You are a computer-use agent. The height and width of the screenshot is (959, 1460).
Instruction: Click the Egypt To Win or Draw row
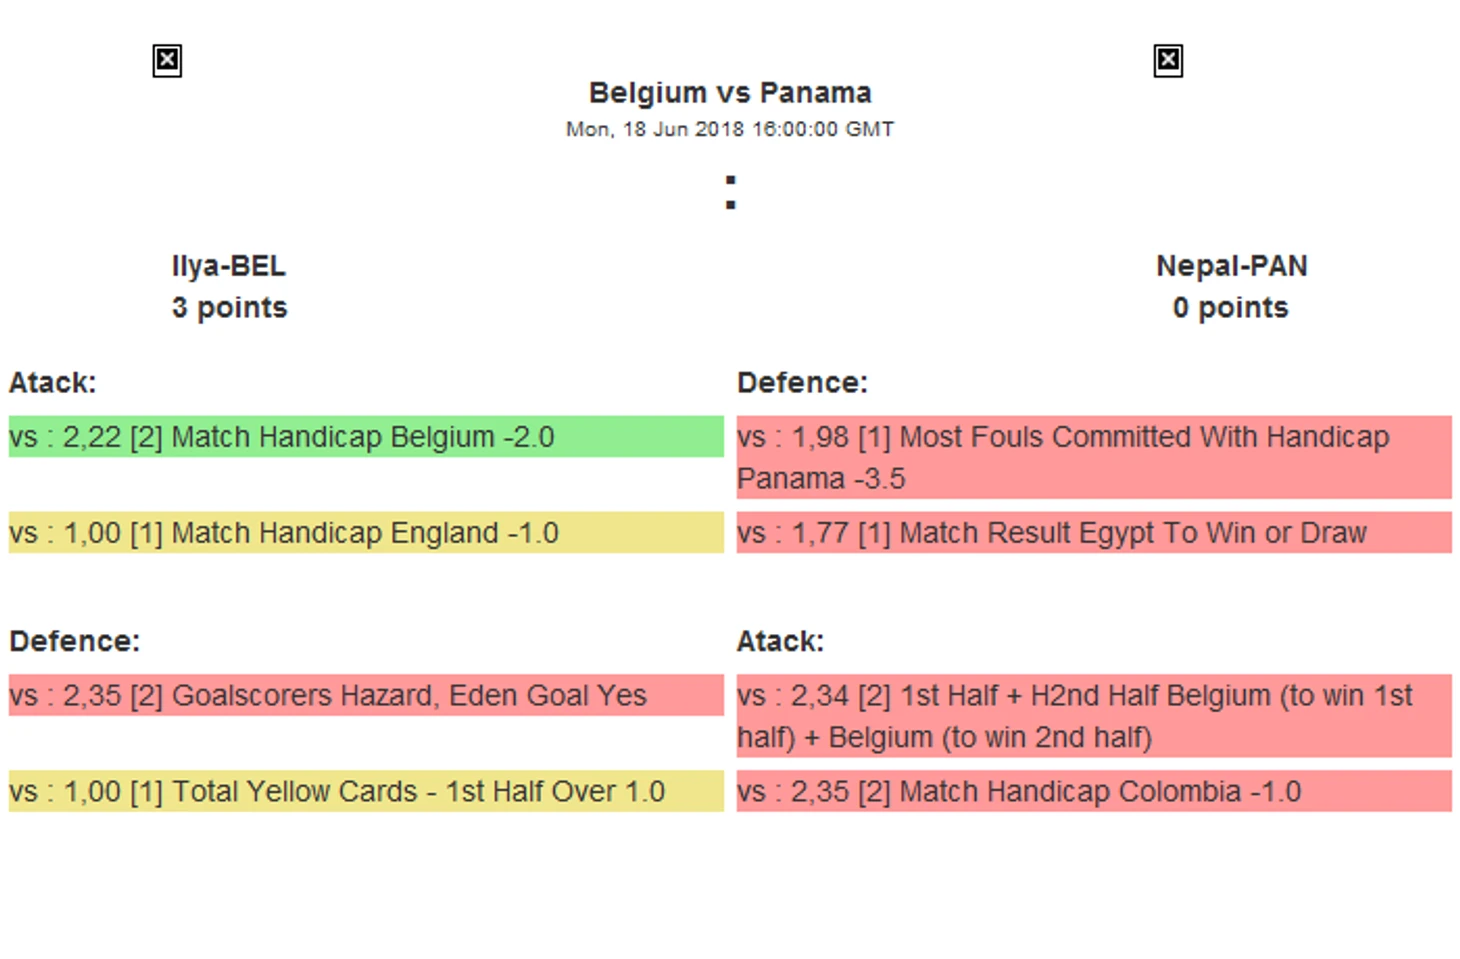pyautogui.click(x=1094, y=533)
